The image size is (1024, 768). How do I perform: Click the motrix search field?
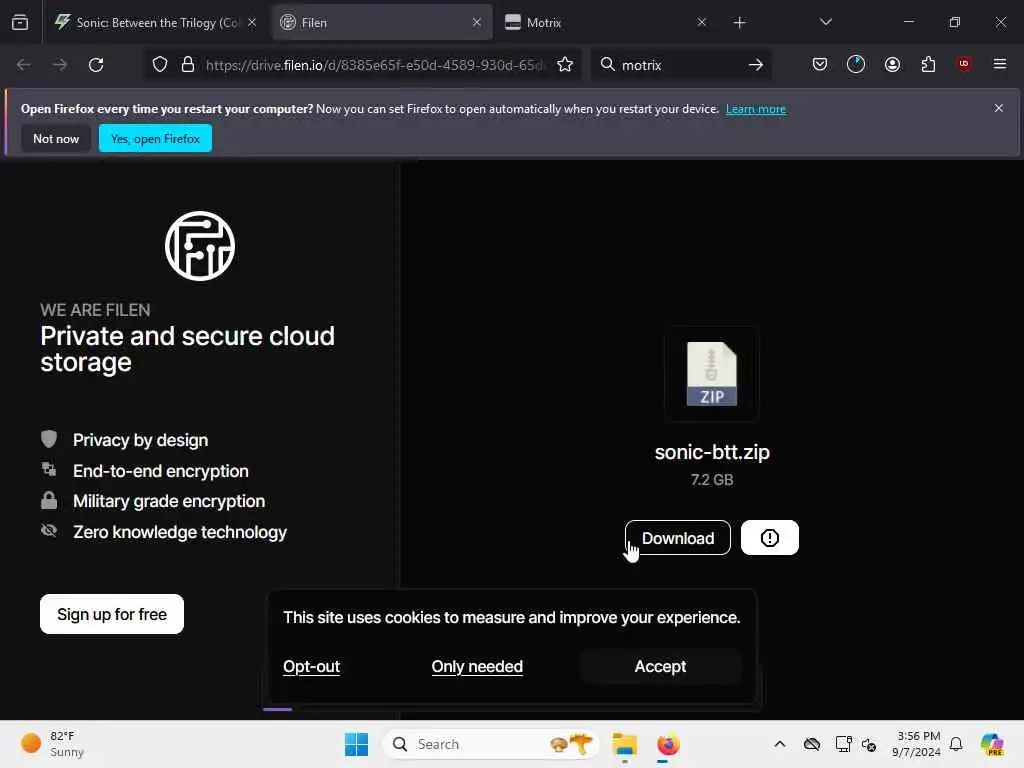679,65
